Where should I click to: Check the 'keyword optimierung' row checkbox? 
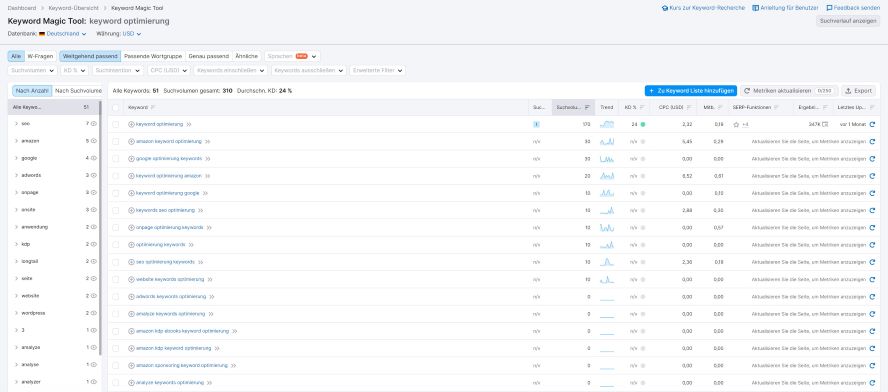coord(116,125)
